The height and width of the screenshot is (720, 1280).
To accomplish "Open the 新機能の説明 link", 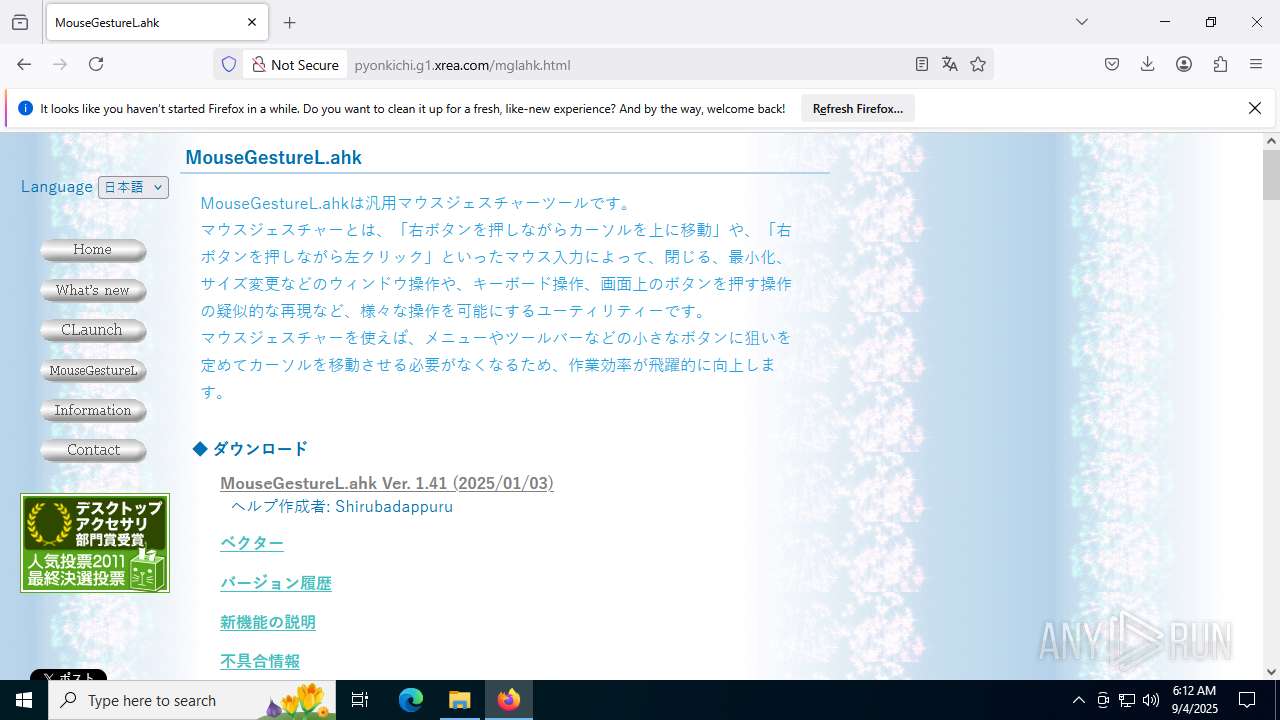I will (268, 622).
